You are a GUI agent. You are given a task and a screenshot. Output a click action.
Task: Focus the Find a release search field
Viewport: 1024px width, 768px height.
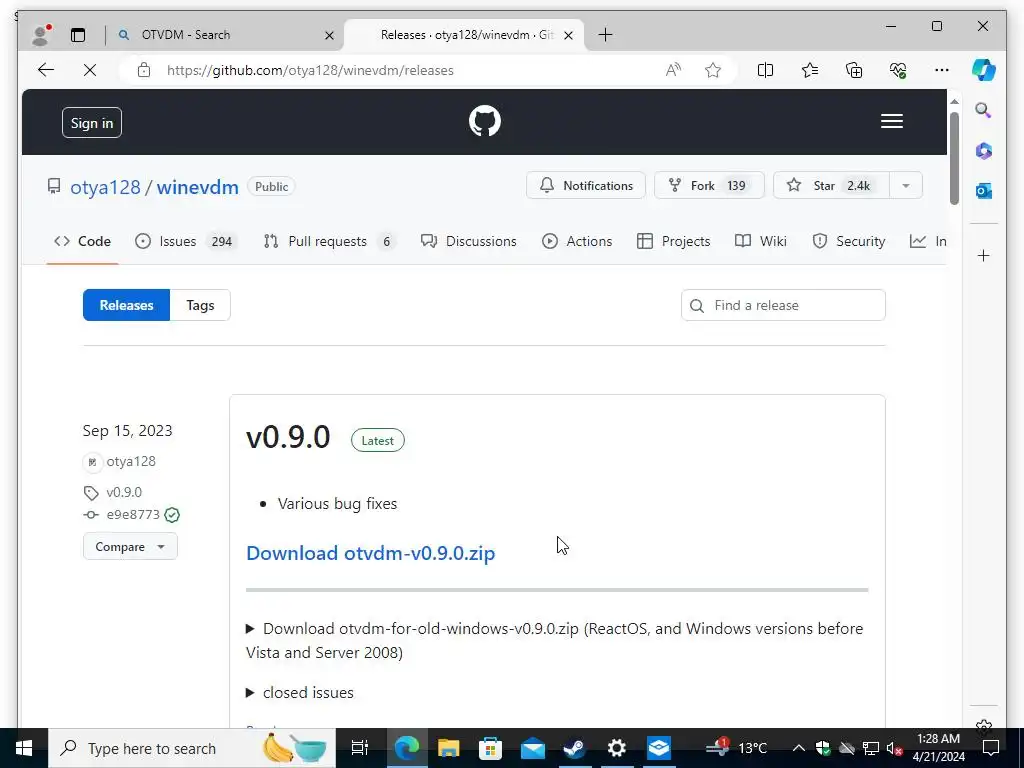783,305
